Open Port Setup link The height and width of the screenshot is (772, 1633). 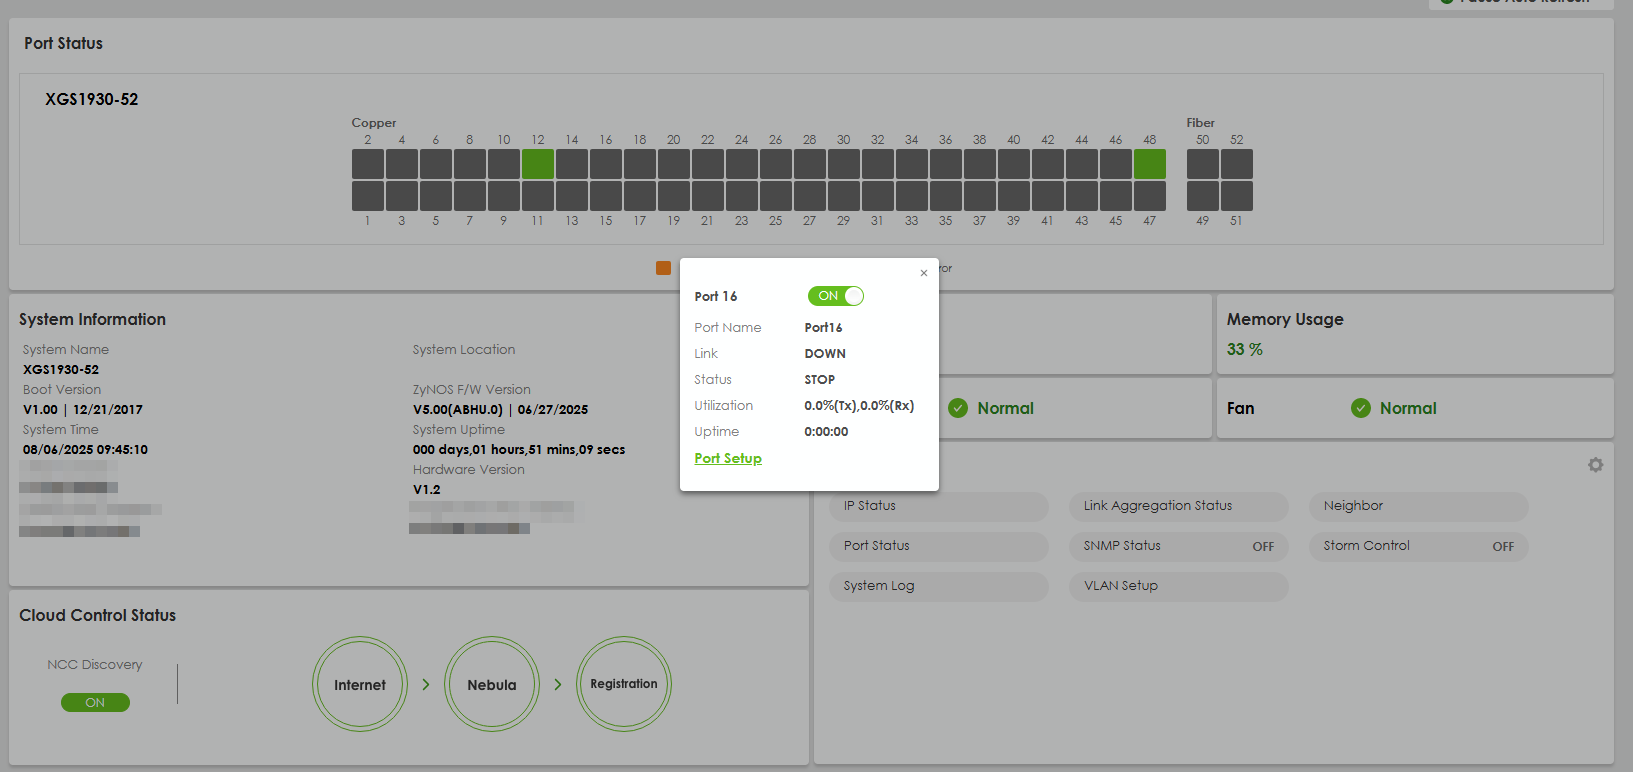(x=728, y=458)
